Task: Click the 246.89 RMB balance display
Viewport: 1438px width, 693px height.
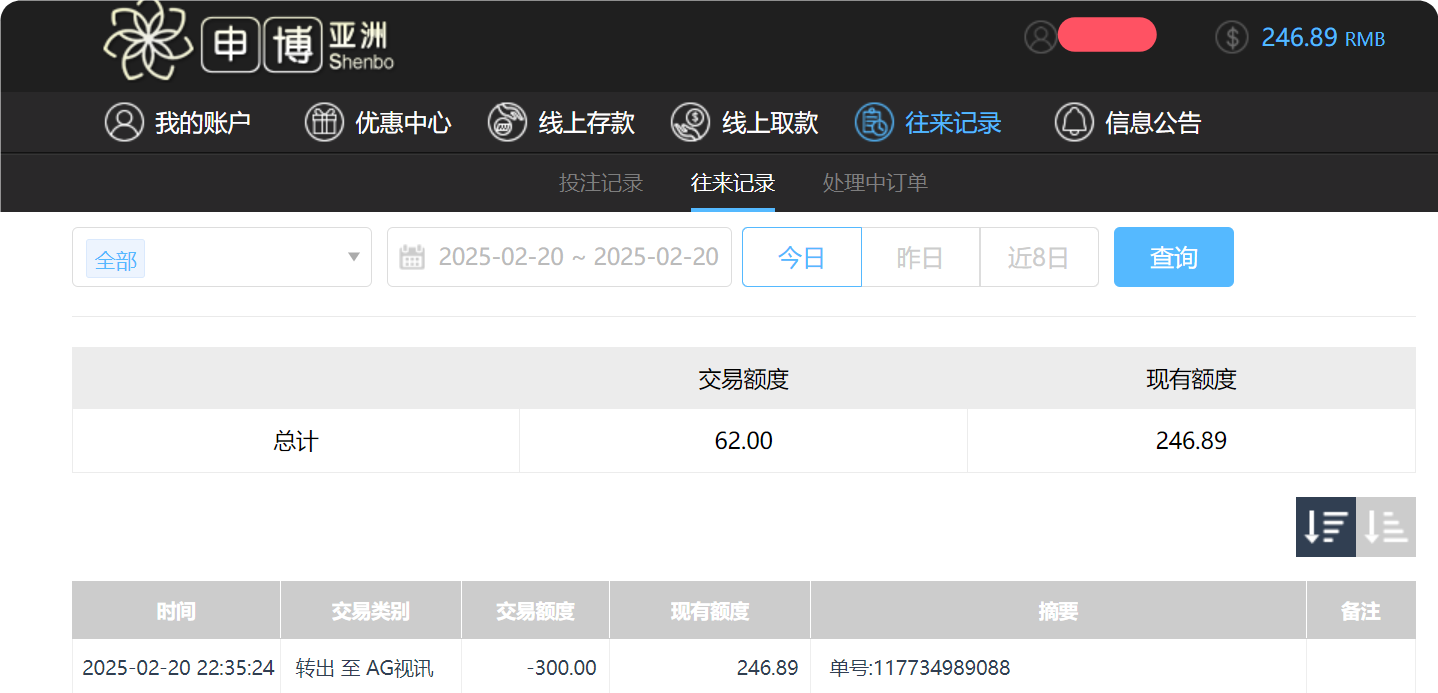Action: pos(1301,37)
